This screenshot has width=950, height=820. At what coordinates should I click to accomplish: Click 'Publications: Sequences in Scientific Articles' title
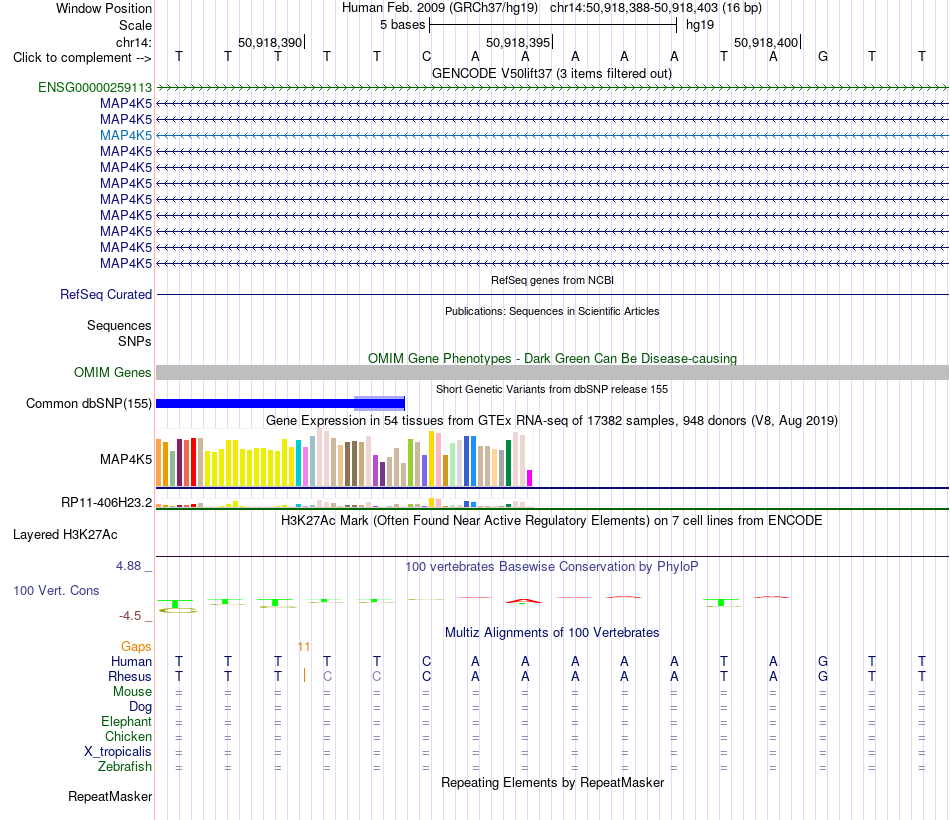point(552,311)
